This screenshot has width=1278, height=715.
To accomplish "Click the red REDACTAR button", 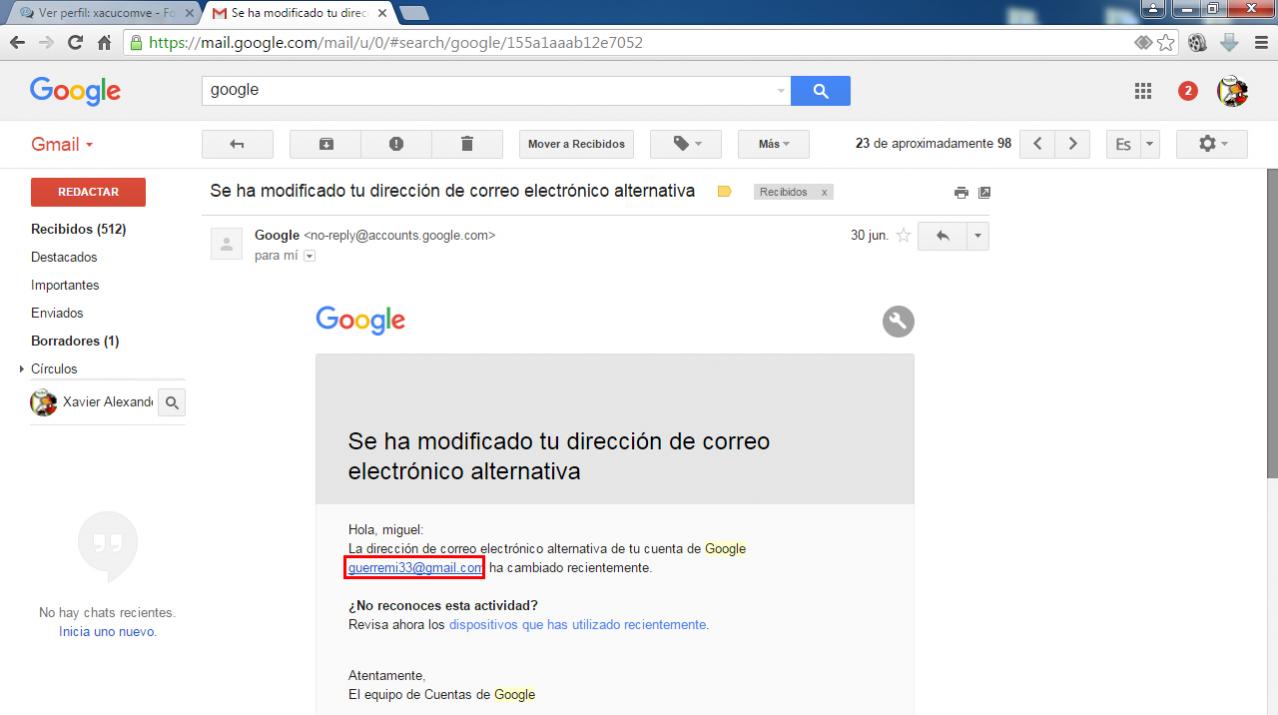I will tap(88, 192).
